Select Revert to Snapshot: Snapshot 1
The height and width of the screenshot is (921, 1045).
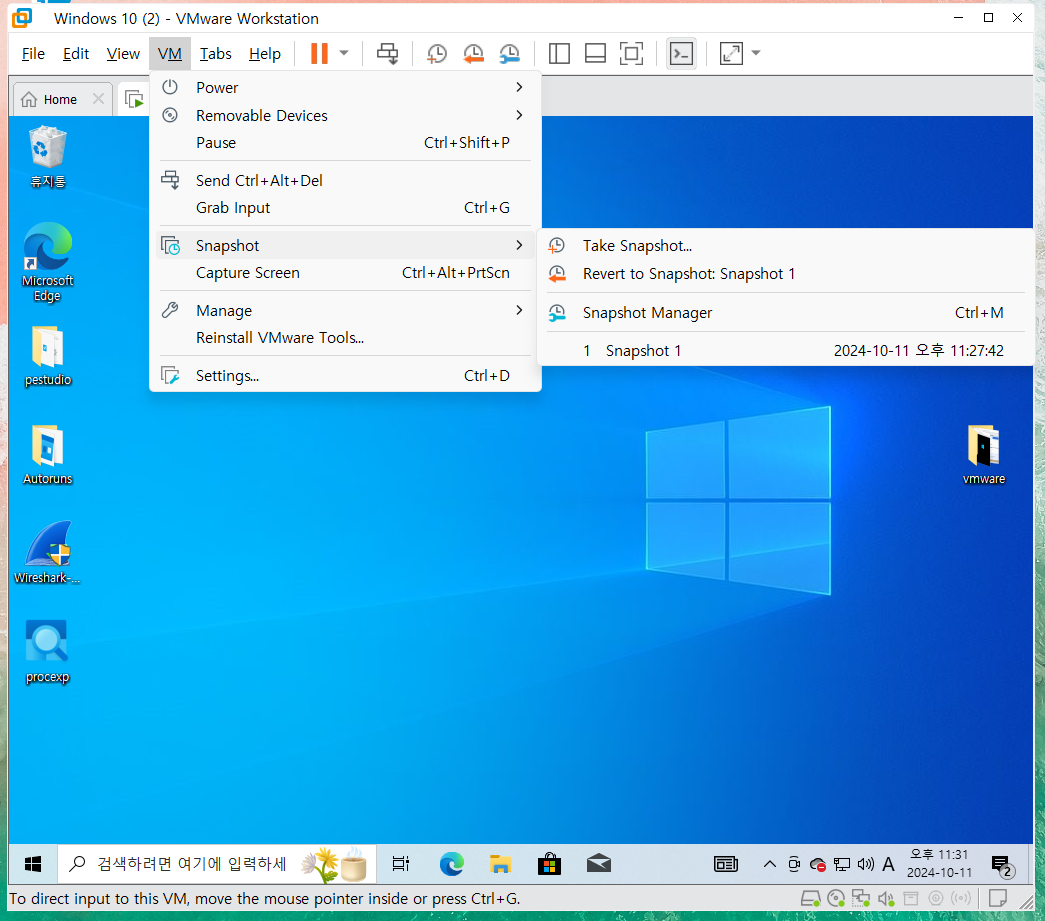point(785,274)
